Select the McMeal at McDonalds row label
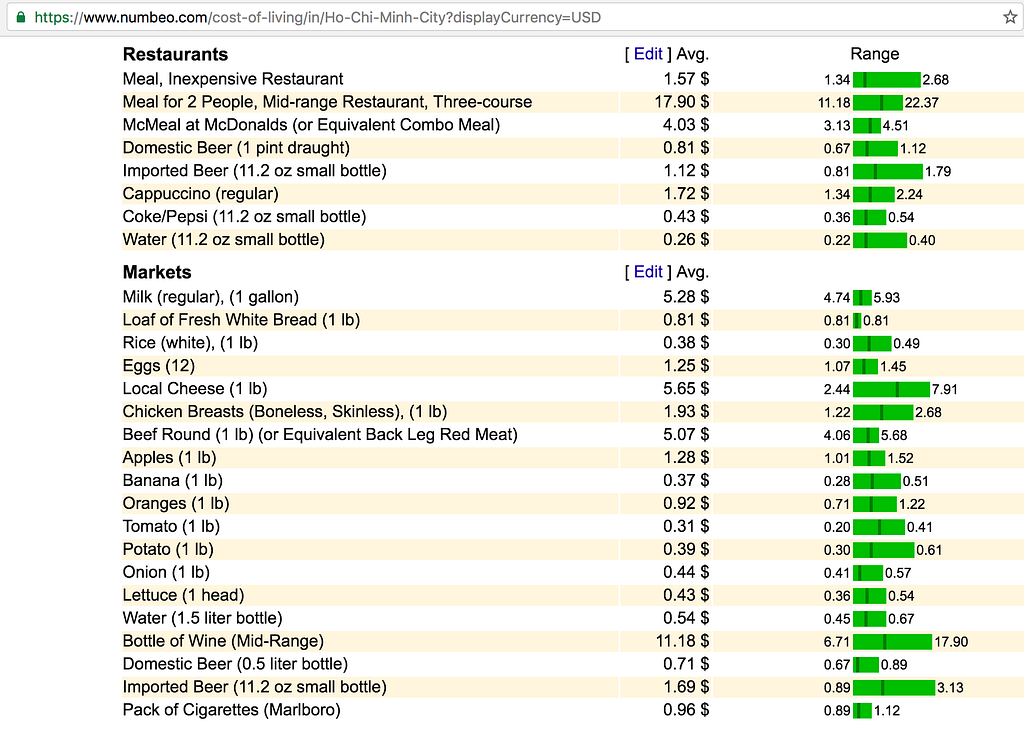1024x730 pixels. coord(311,125)
